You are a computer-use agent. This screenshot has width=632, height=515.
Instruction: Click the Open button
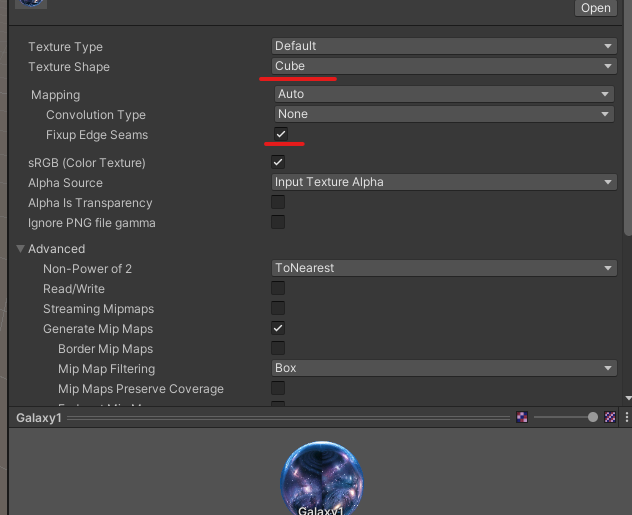pos(595,8)
